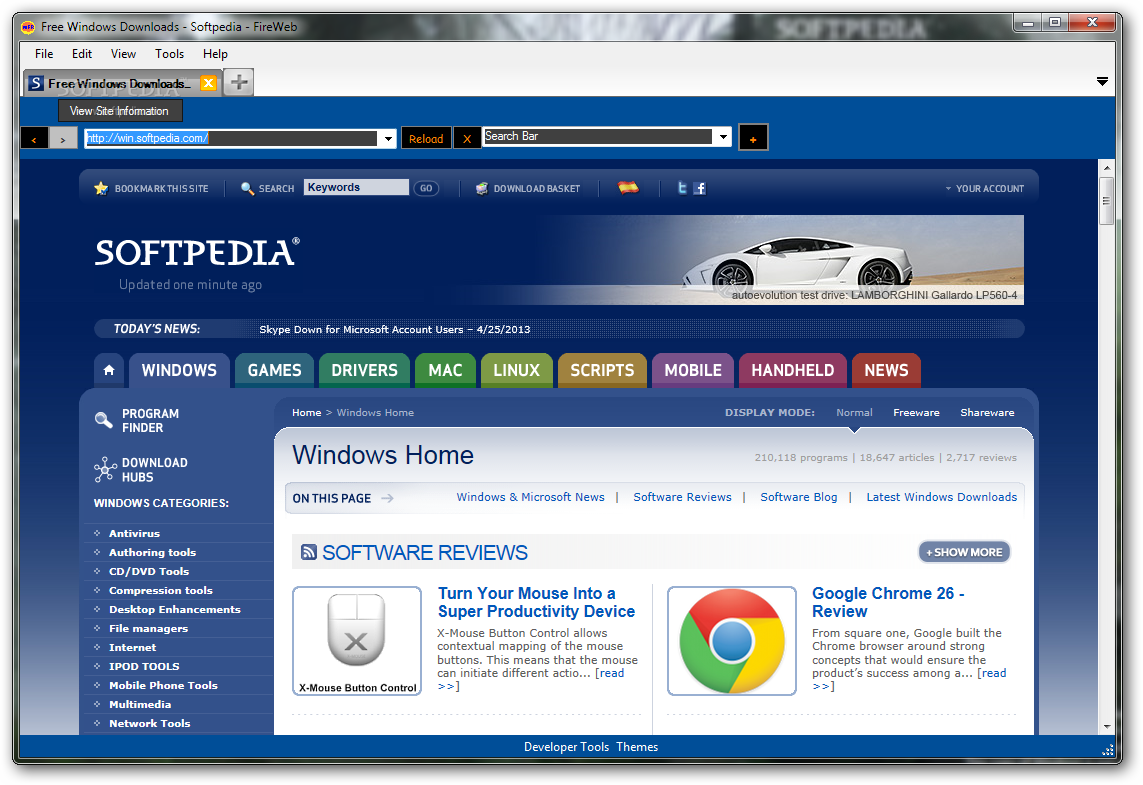Open the Compression tools category

click(161, 590)
